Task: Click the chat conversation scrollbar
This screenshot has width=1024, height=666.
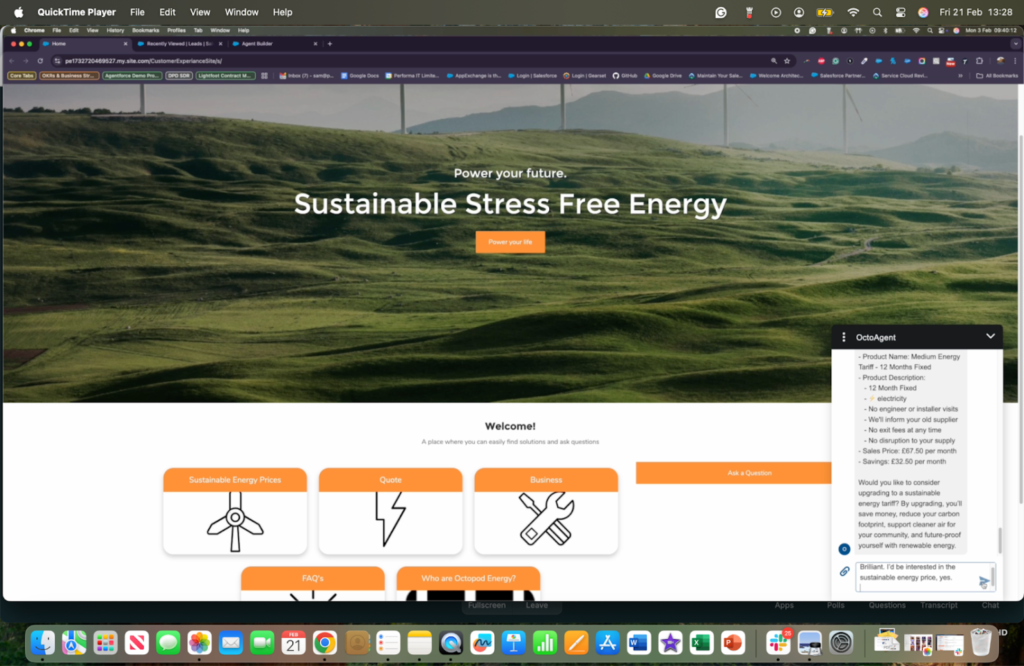Action: [998, 540]
